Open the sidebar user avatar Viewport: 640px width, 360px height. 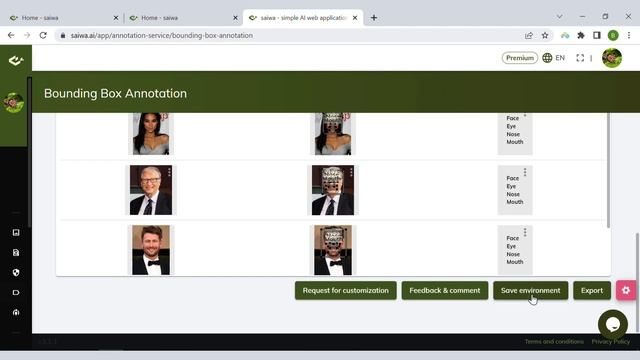(x=13, y=102)
